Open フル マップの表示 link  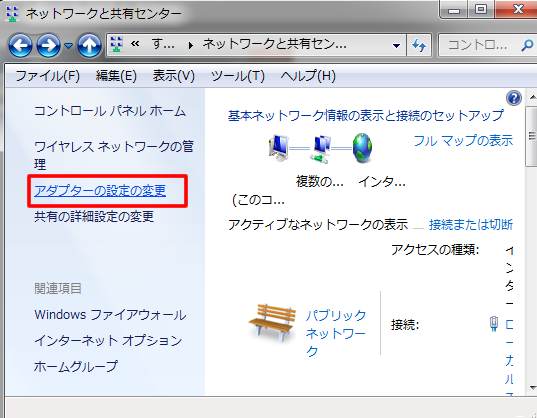point(463,140)
